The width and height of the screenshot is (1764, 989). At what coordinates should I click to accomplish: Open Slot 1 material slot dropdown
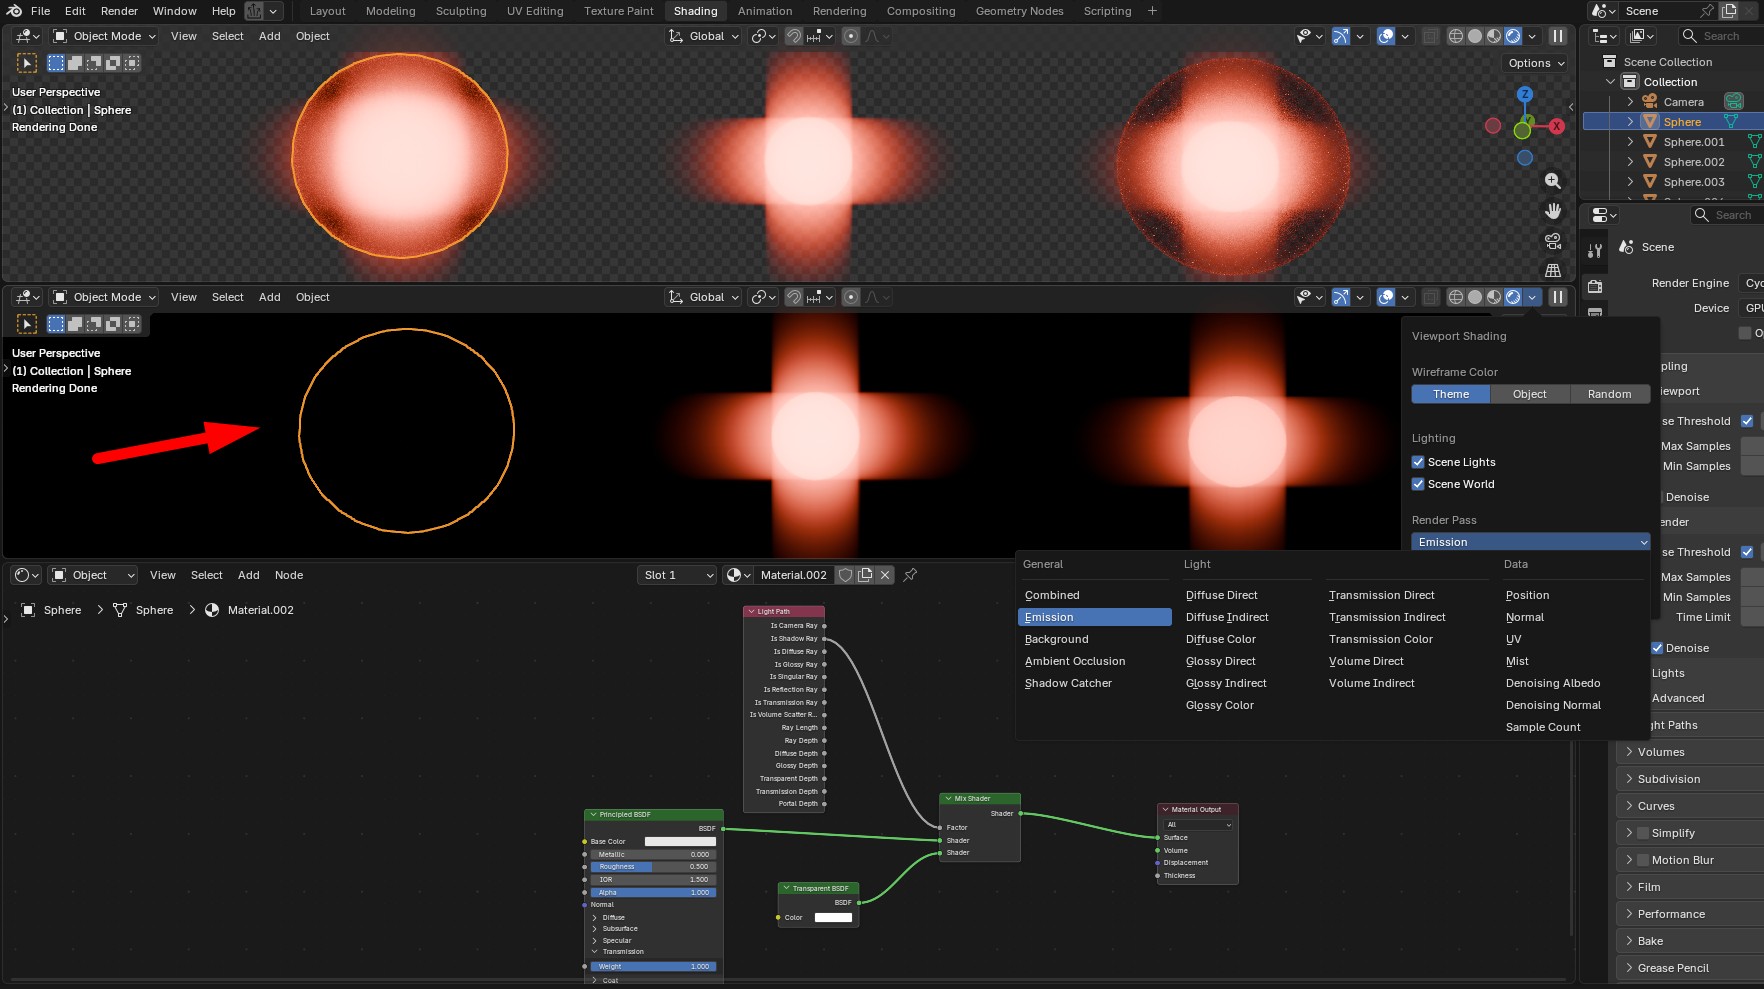[x=678, y=575]
